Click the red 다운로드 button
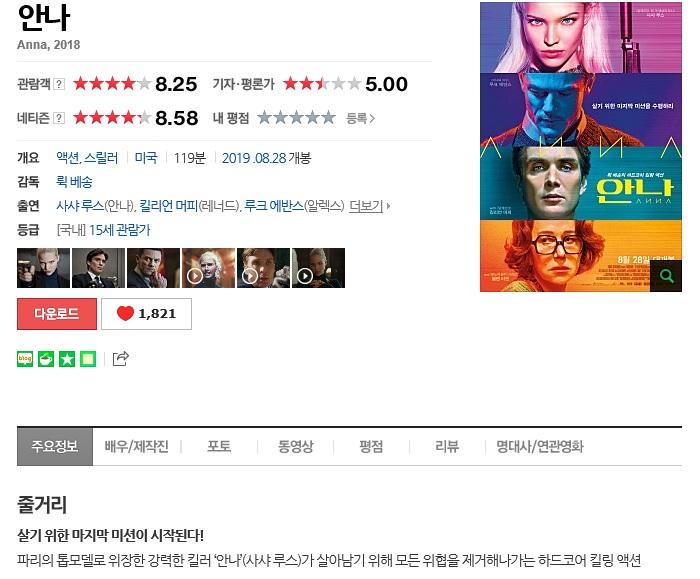 click(x=57, y=314)
